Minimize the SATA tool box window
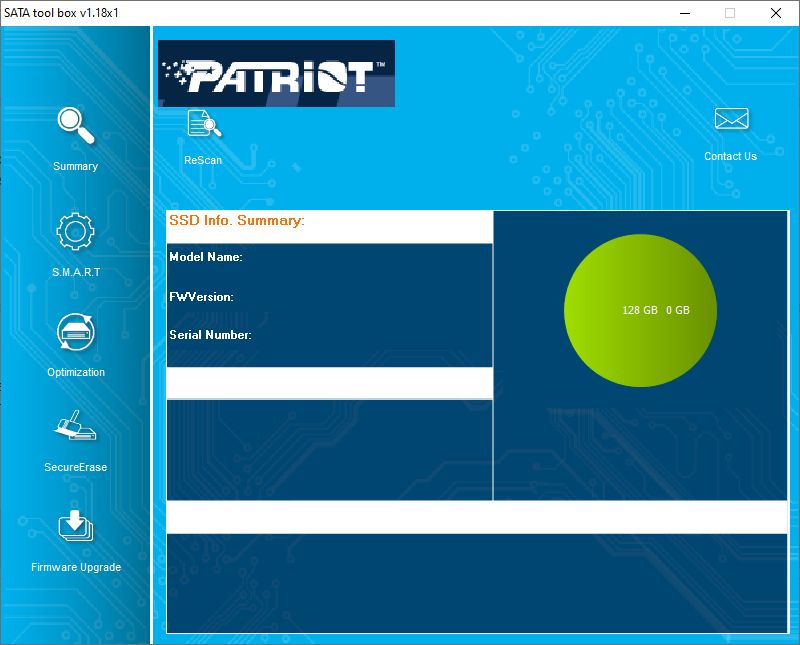The height and width of the screenshot is (645, 800). [685, 13]
